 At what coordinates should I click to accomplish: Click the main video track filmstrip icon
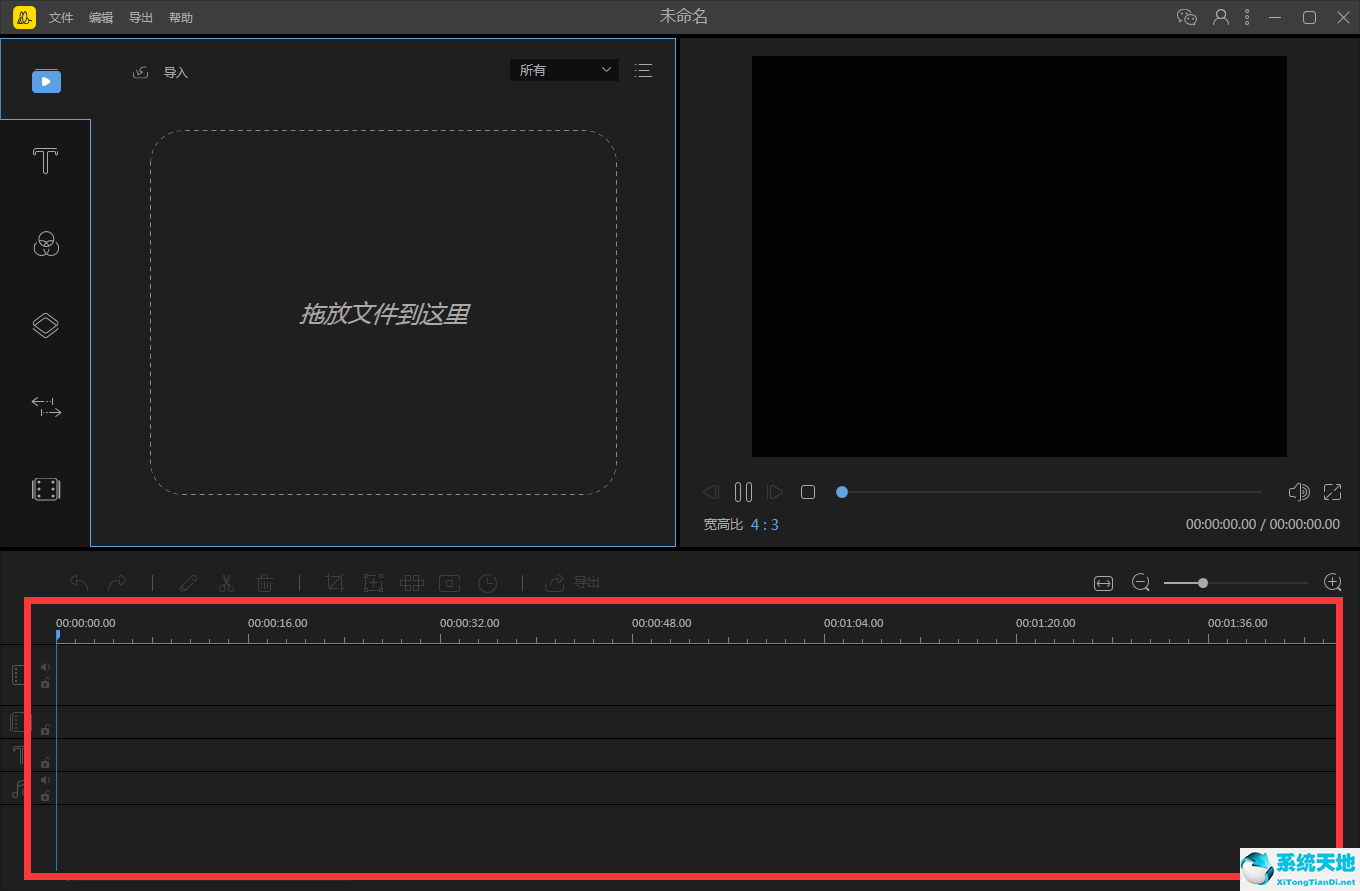coord(19,675)
